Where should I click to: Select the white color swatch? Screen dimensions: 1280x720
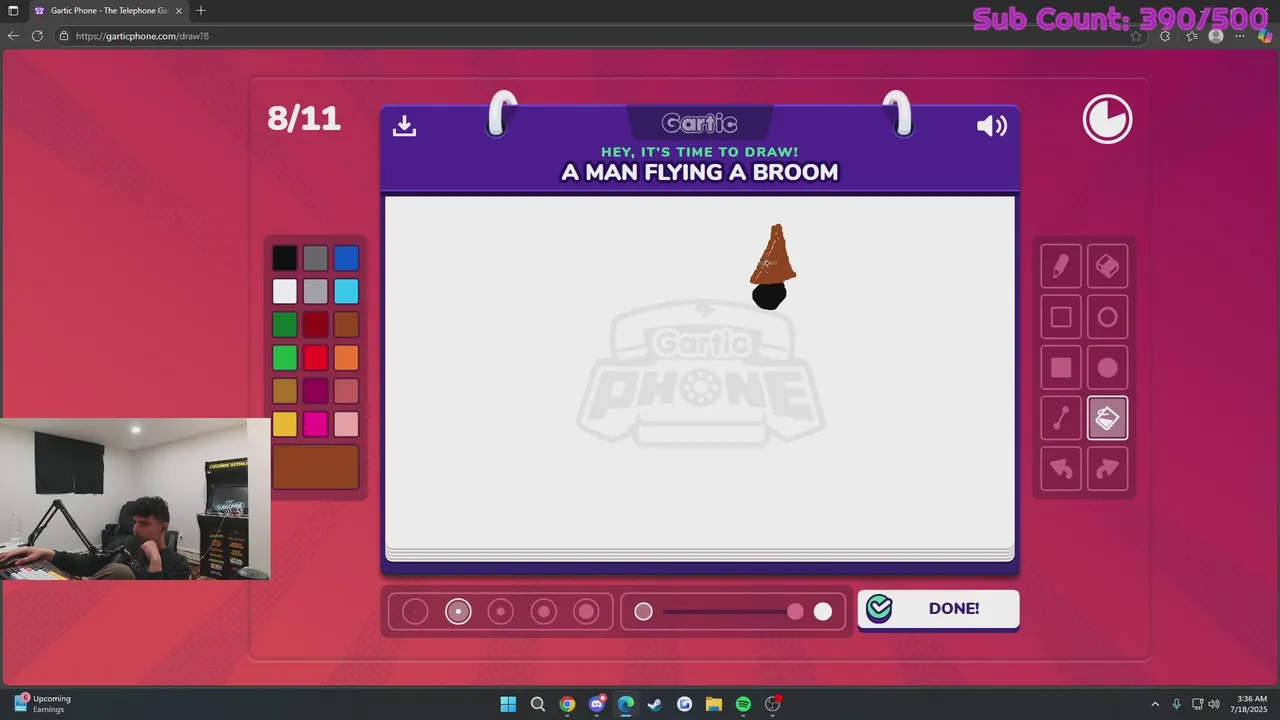coord(285,291)
